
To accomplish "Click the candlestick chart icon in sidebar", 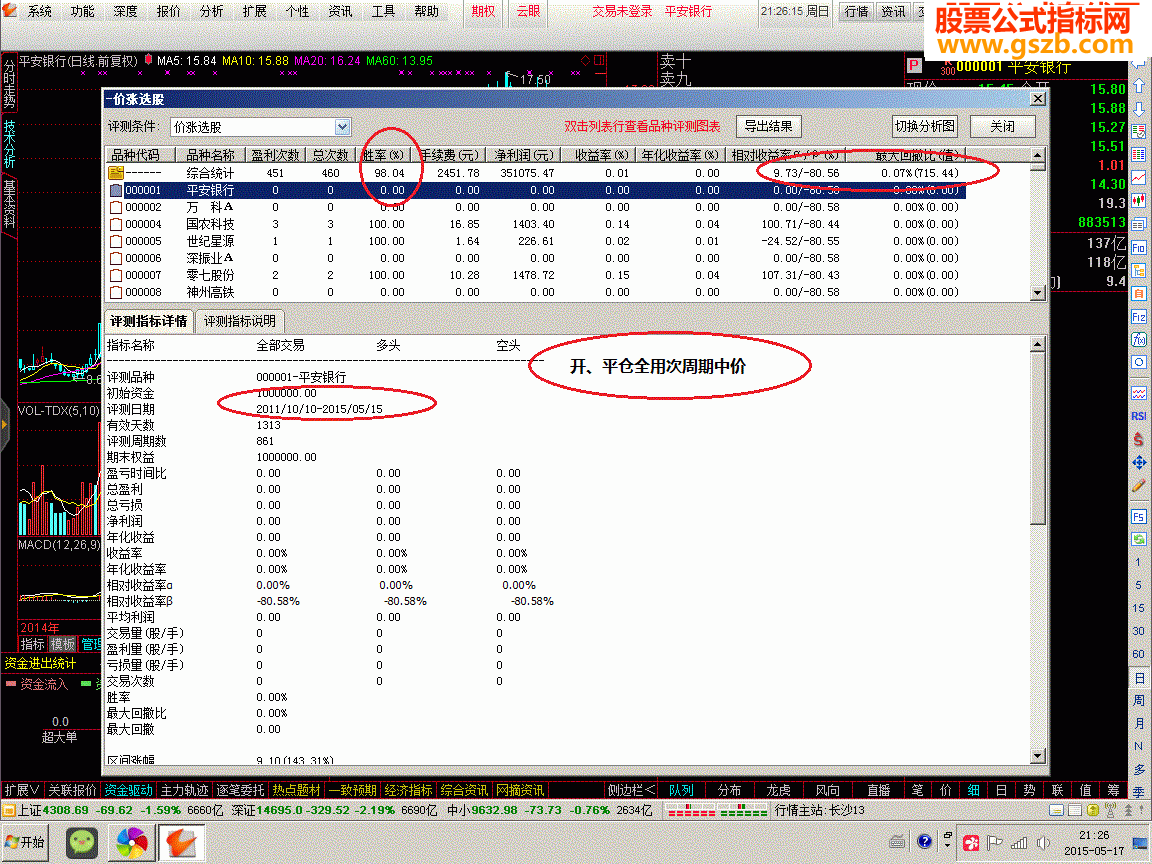I will point(1139,200).
